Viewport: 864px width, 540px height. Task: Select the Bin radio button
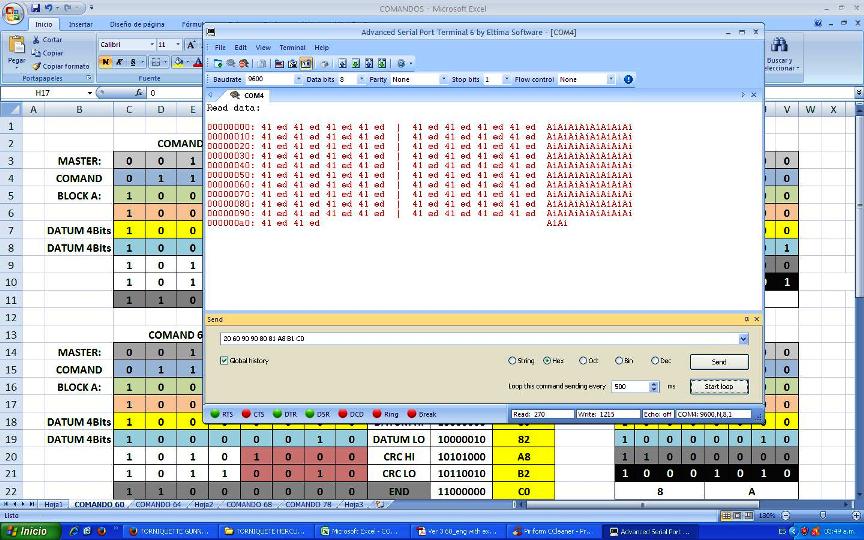pos(618,361)
